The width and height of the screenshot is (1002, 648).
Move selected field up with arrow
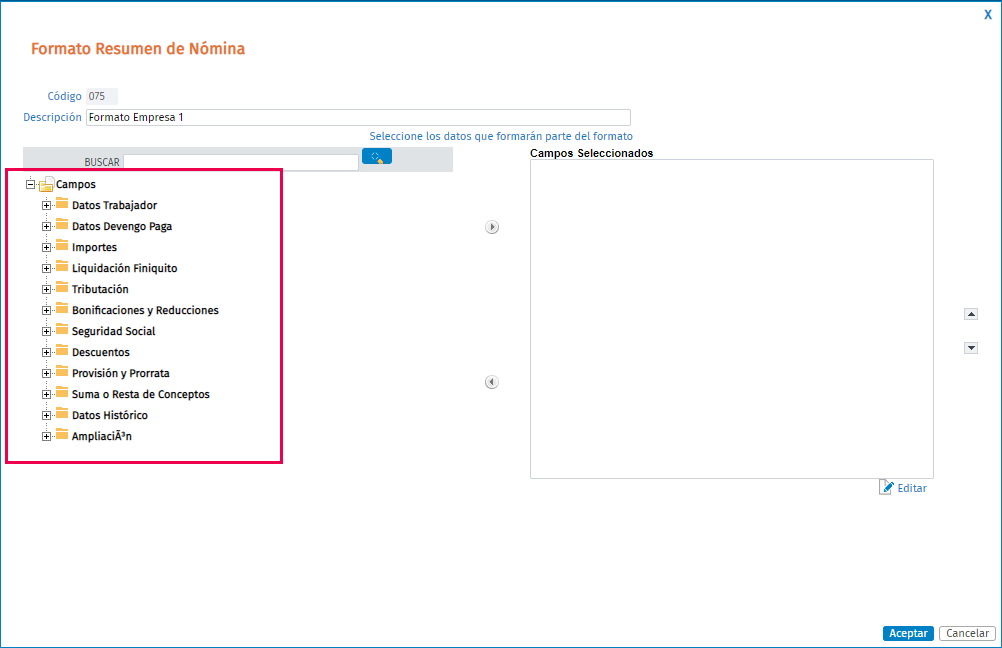(x=971, y=314)
